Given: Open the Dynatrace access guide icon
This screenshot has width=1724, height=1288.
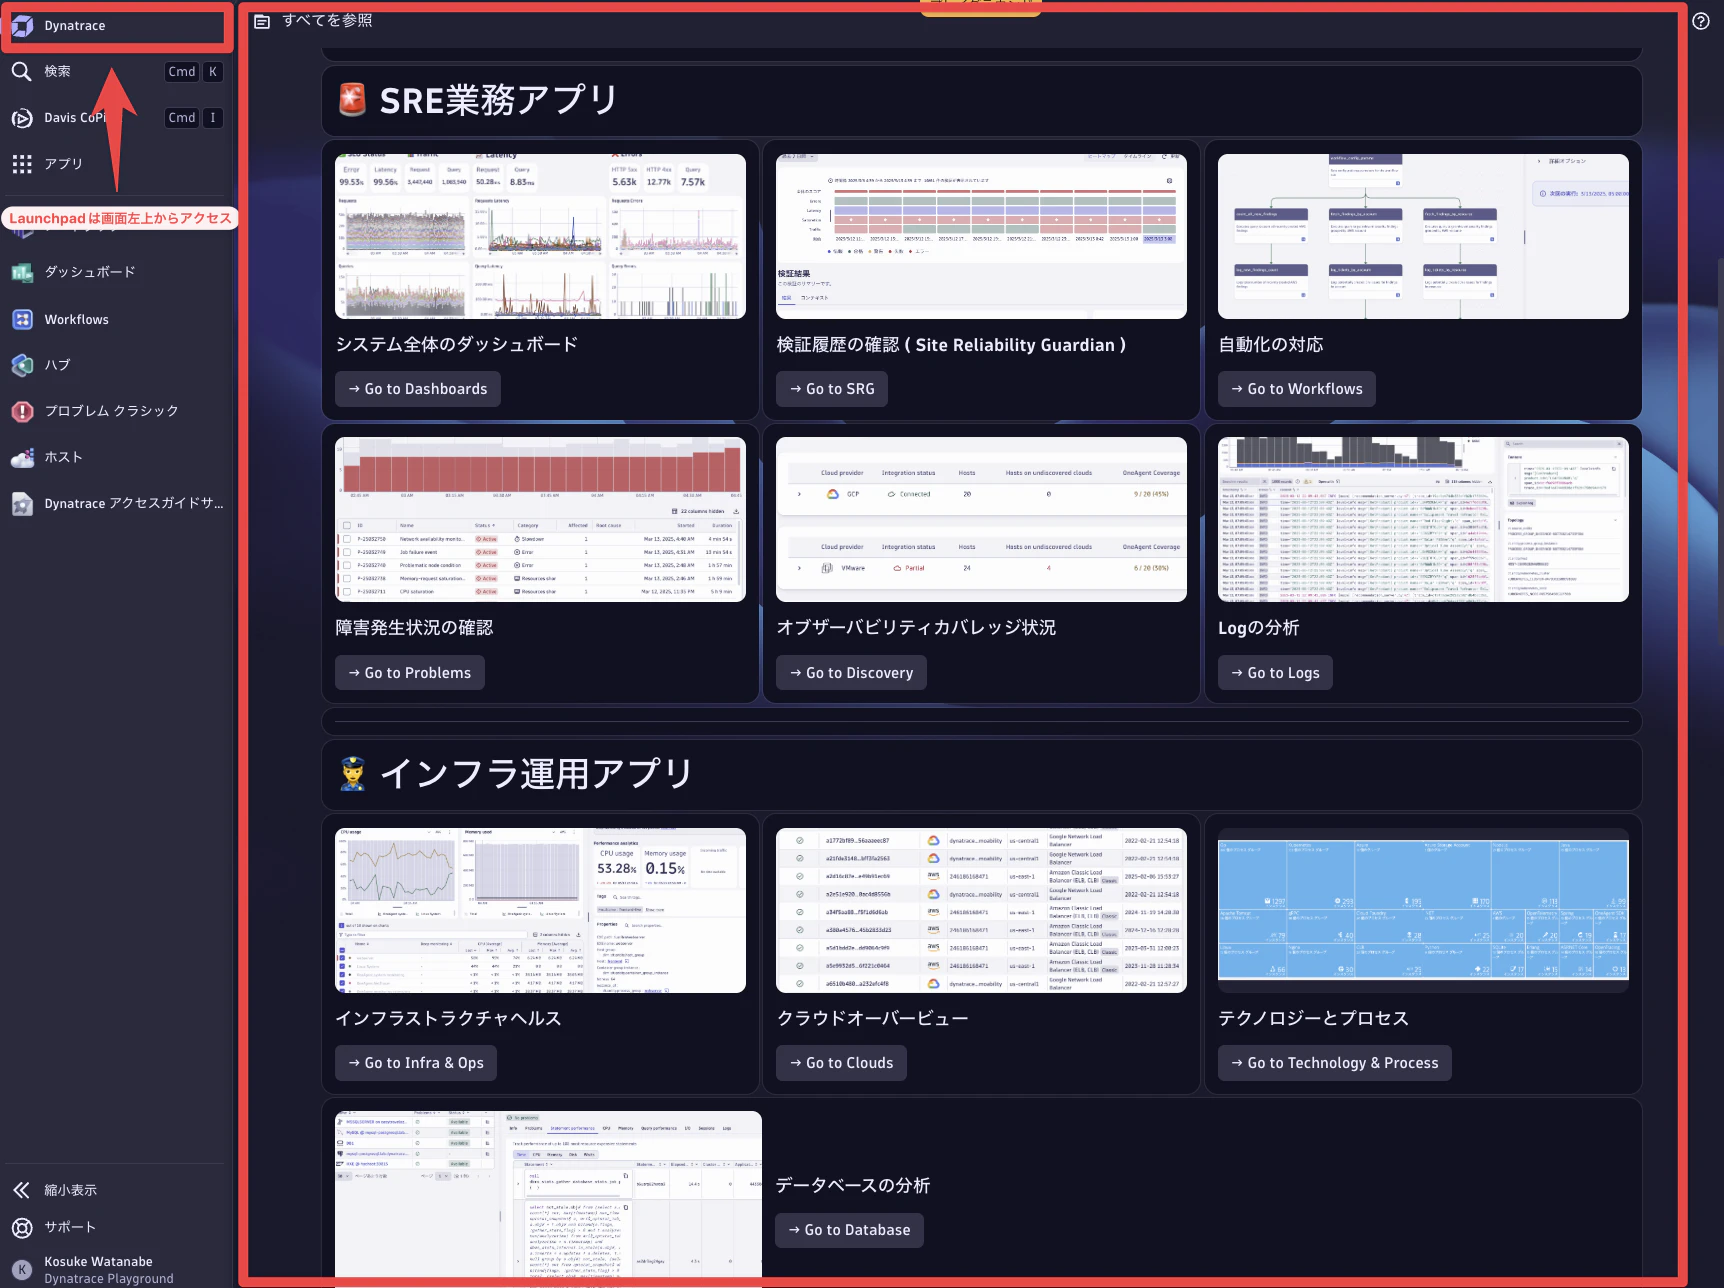Looking at the screenshot, I should (22, 504).
